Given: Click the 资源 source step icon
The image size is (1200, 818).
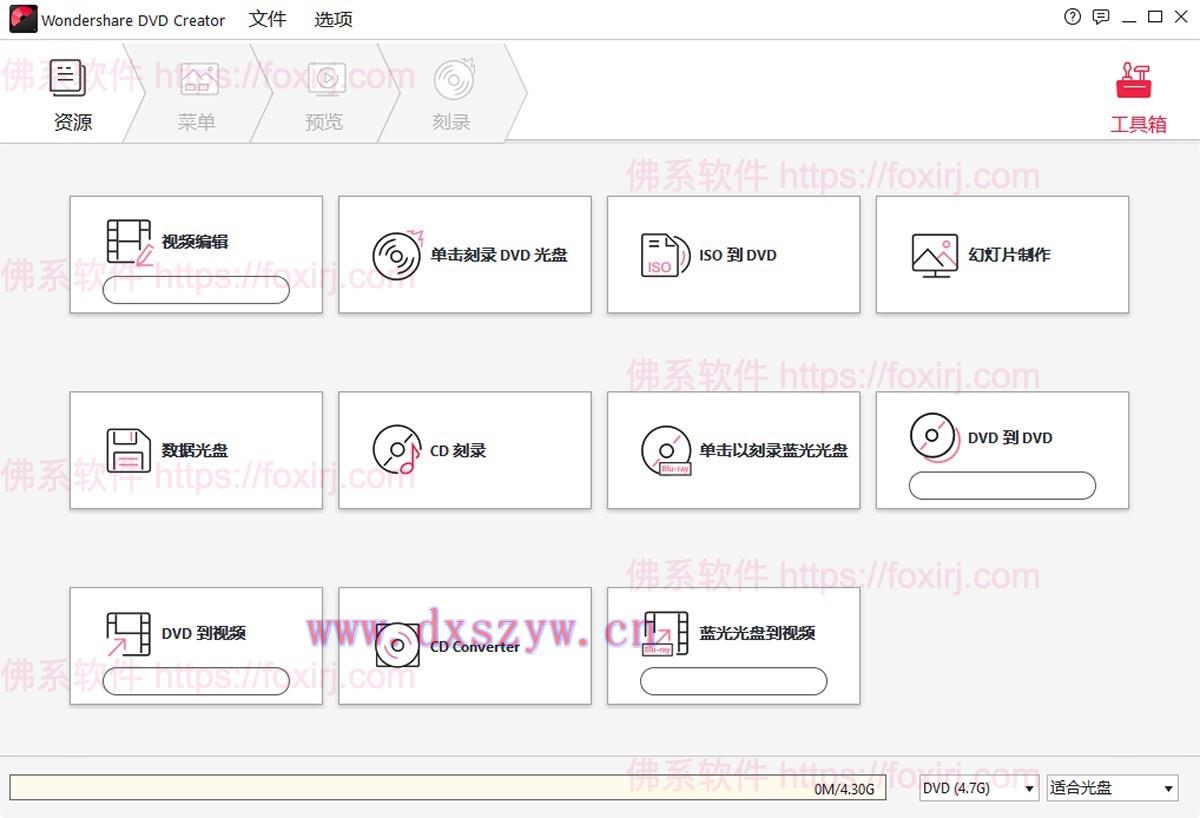Looking at the screenshot, I should point(67,78).
